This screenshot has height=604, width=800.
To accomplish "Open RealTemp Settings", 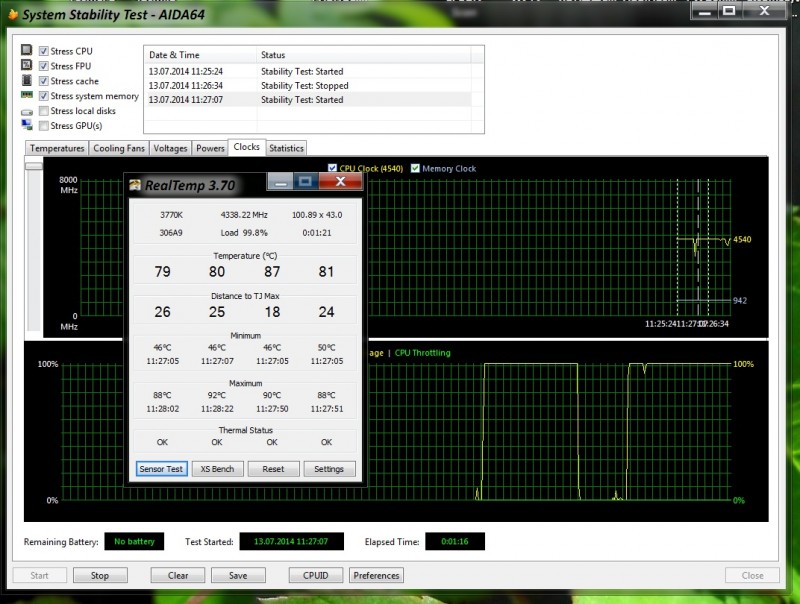I will pos(329,469).
